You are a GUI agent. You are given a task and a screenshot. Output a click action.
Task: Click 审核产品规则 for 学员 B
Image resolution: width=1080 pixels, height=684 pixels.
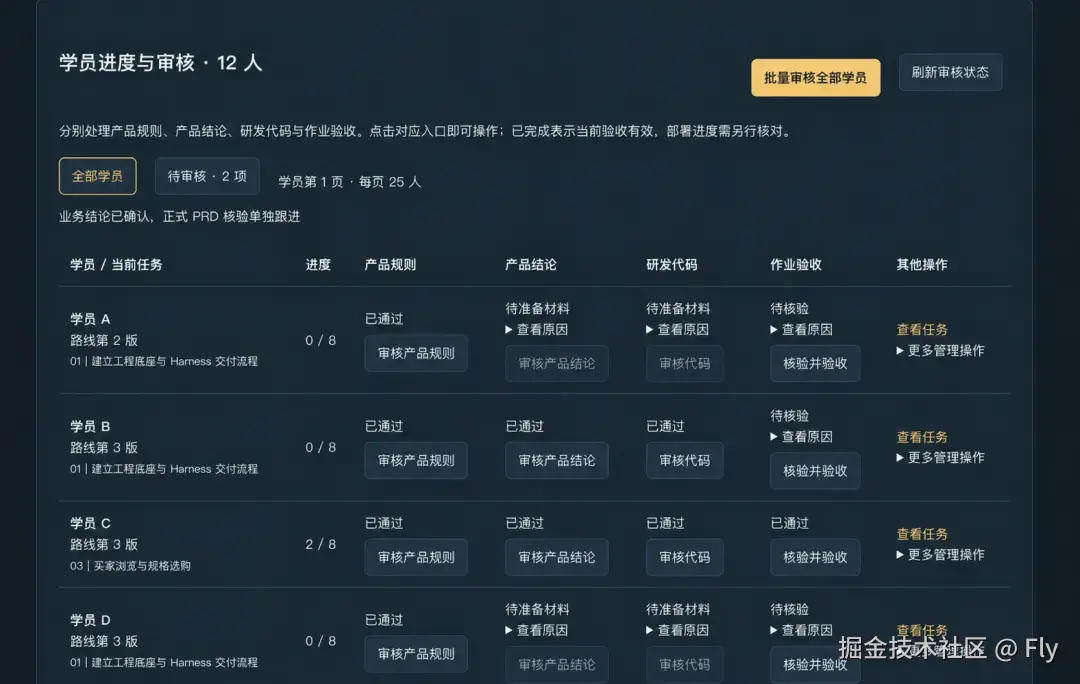coord(416,460)
